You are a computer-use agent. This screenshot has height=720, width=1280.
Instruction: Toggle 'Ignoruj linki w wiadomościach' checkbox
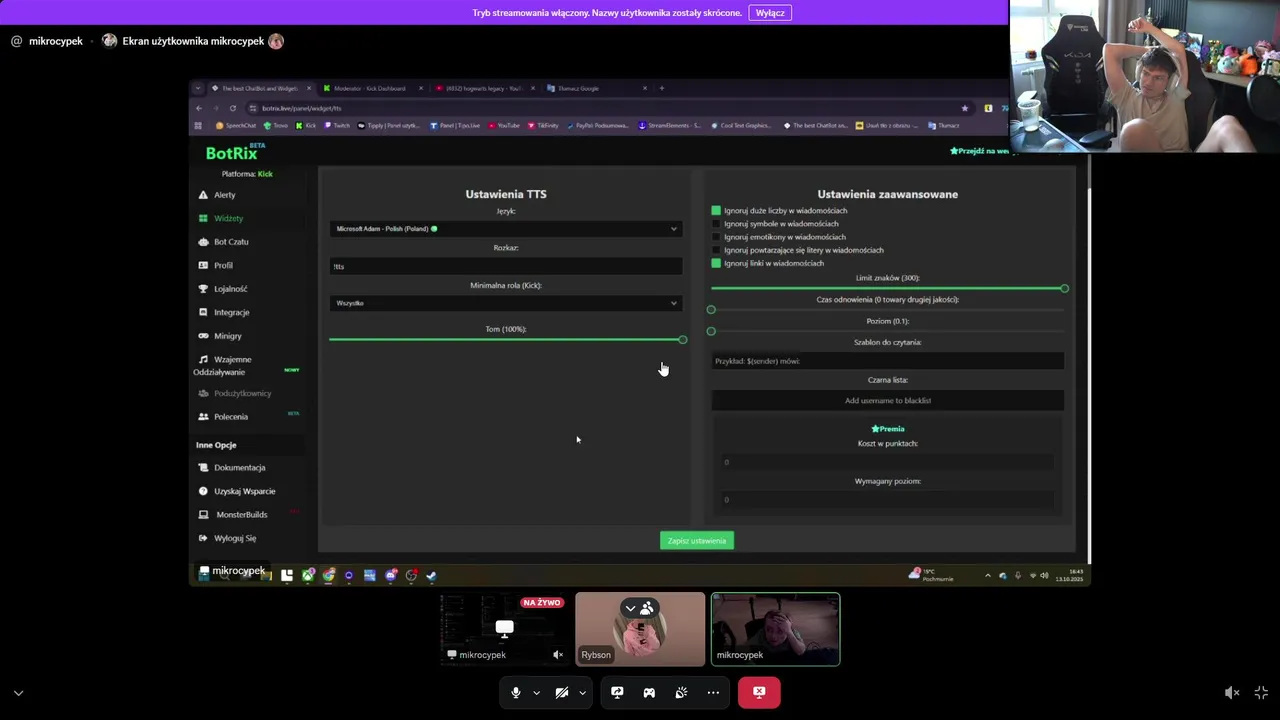[716, 263]
